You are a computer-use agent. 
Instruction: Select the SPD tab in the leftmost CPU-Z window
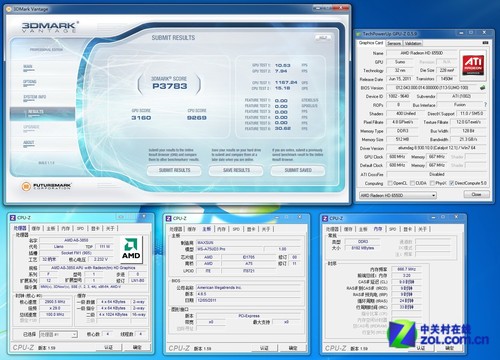80,228
